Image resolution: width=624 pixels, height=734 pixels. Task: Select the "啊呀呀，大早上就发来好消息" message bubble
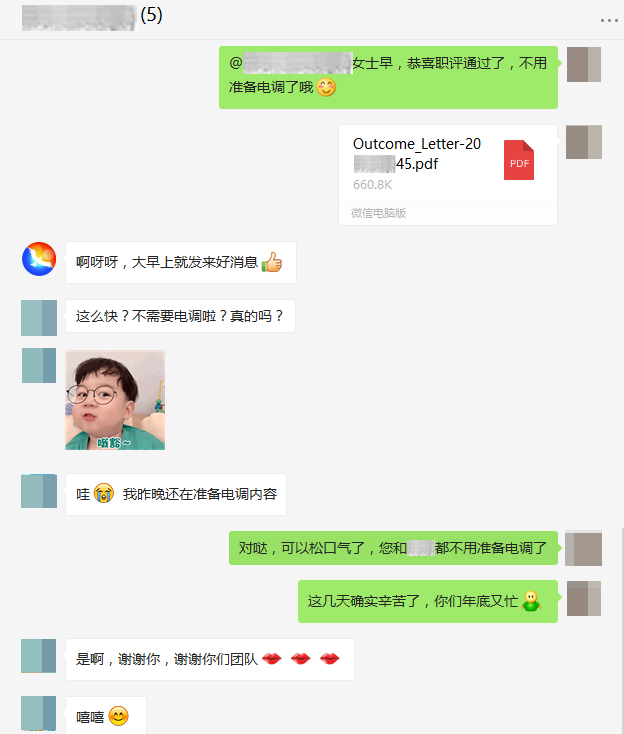[181, 262]
